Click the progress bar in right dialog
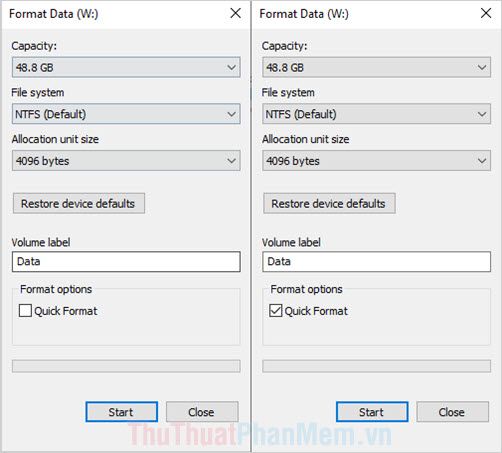Screen dimensions: 502x453 [x=376, y=366]
